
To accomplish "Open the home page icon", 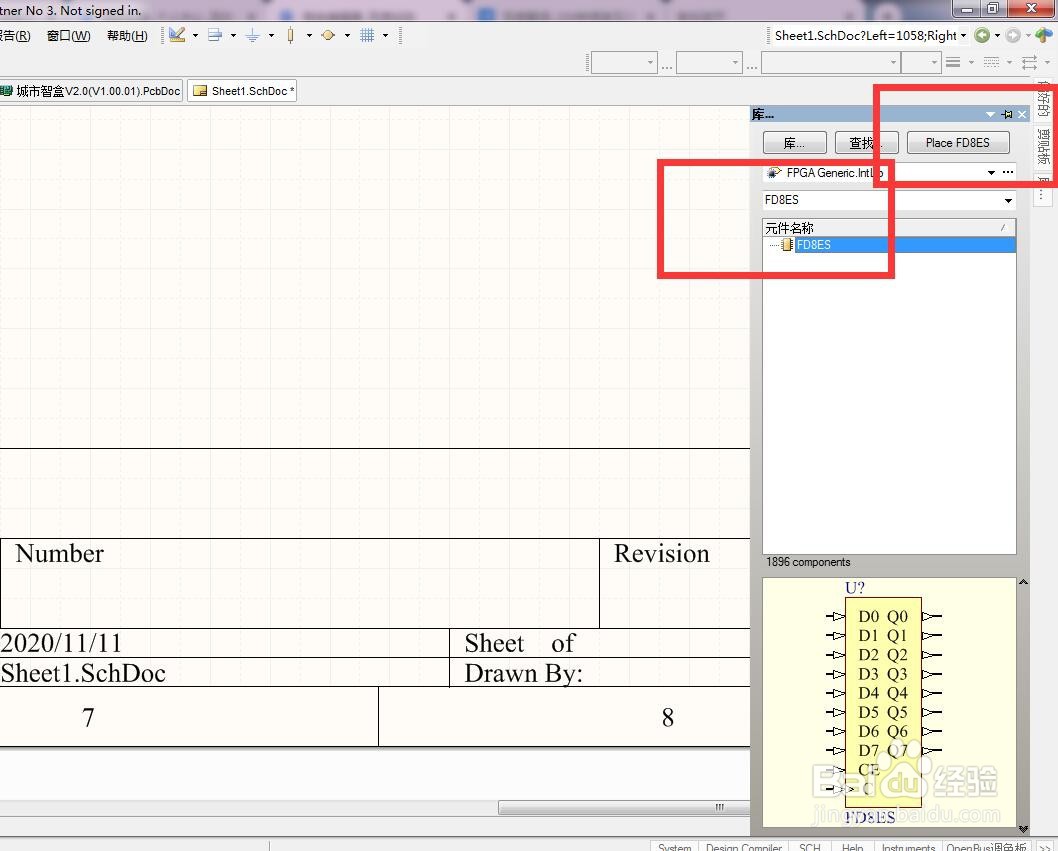I will pos(1044,34).
